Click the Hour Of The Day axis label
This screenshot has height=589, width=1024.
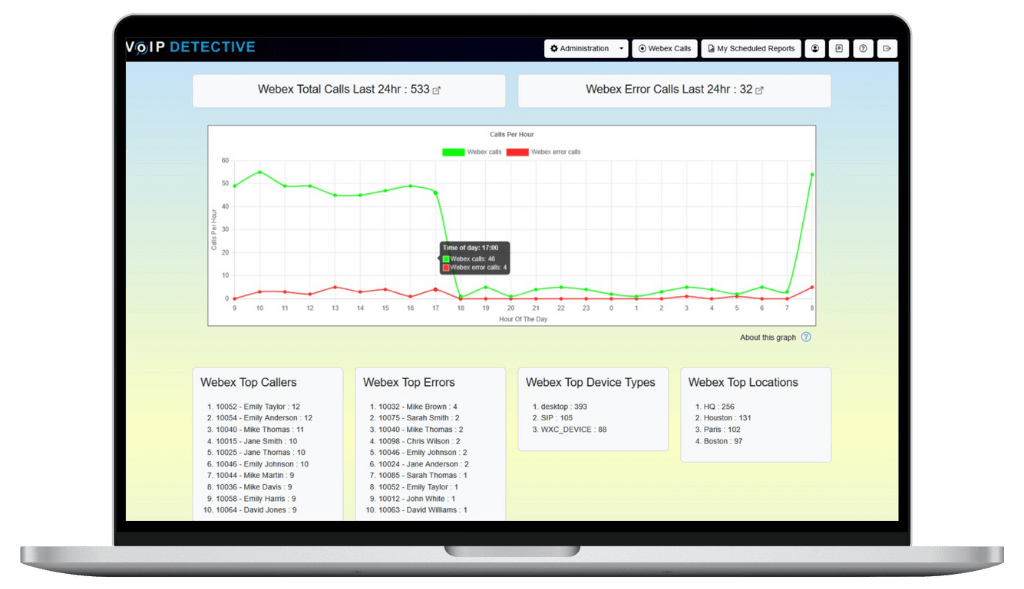(523, 319)
